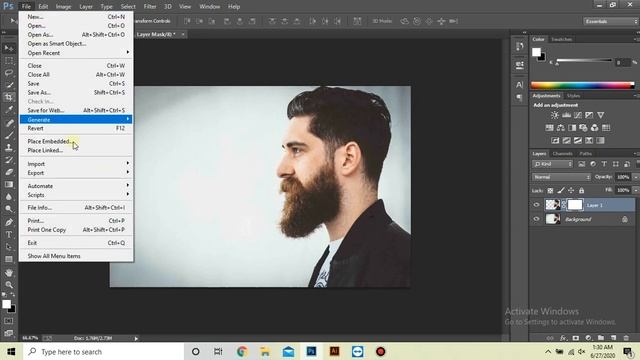Screen dimensions: 640x360
Task: Click the color spectrum ramp
Action: pyautogui.click(x=582, y=85)
